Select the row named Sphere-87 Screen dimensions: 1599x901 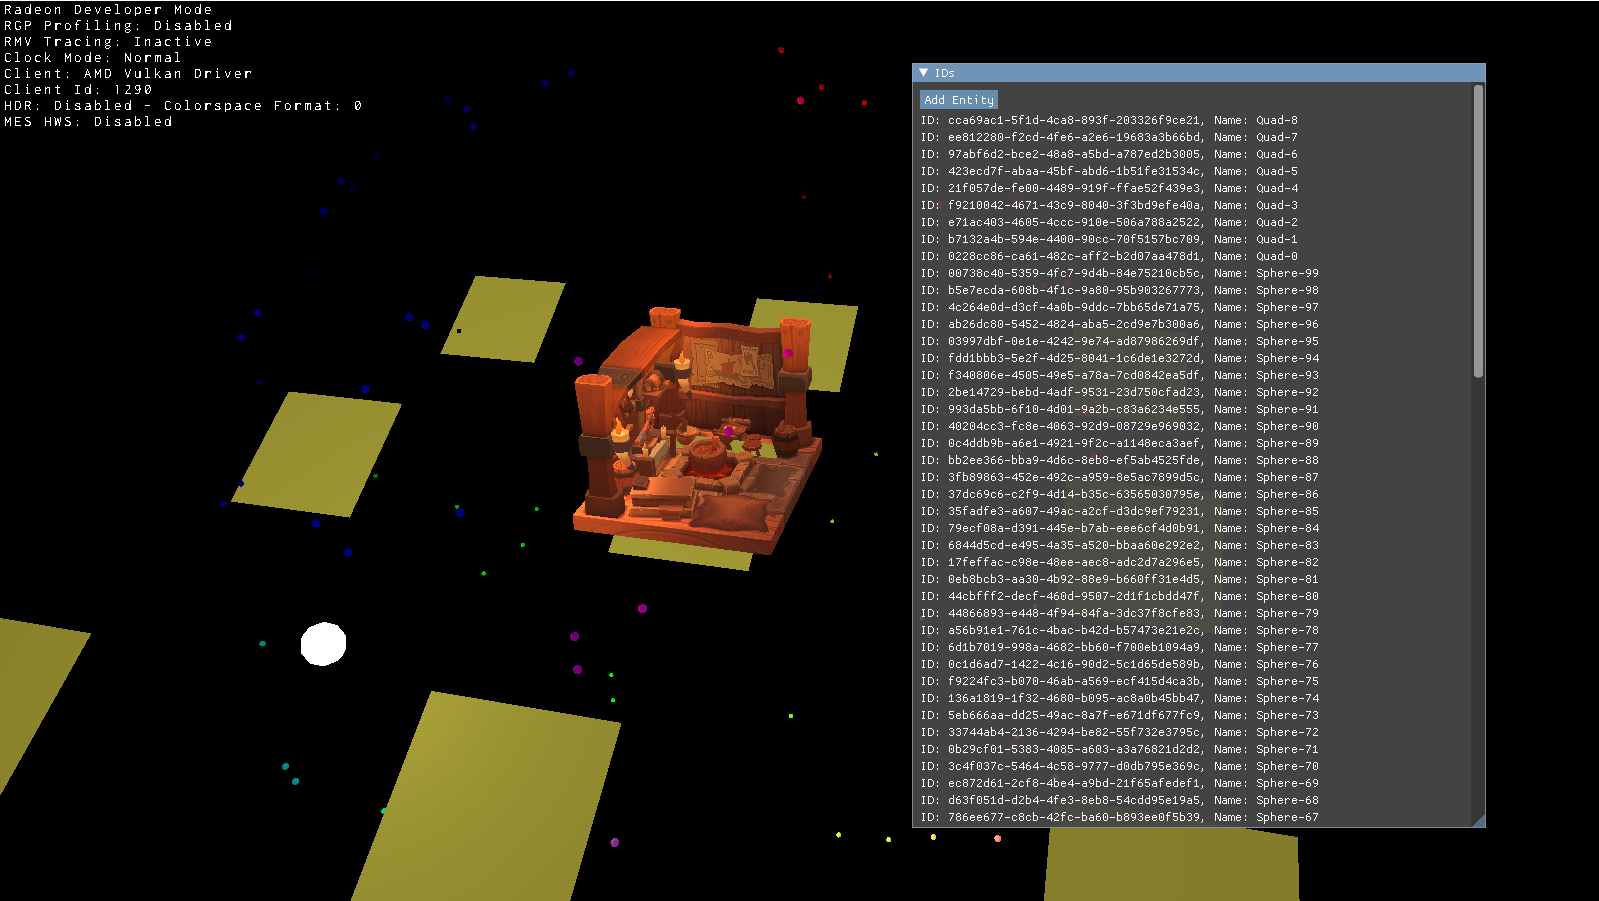[1120, 477]
